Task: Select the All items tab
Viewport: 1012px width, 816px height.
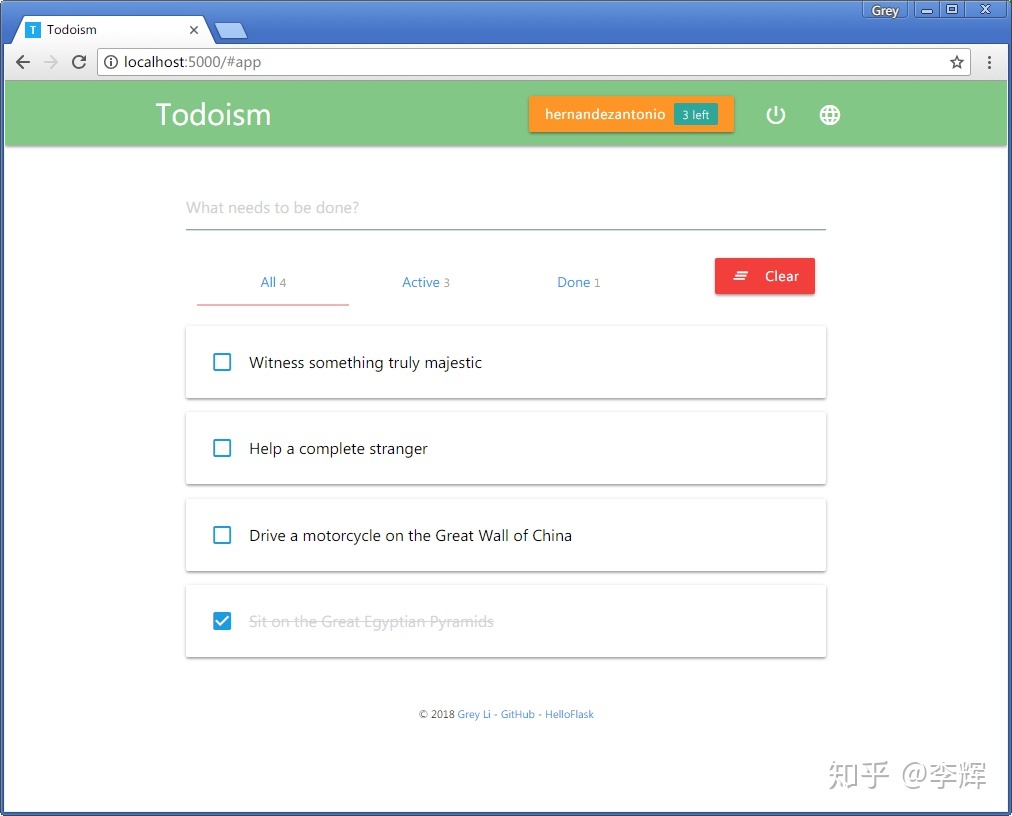Action: (x=273, y=282)
